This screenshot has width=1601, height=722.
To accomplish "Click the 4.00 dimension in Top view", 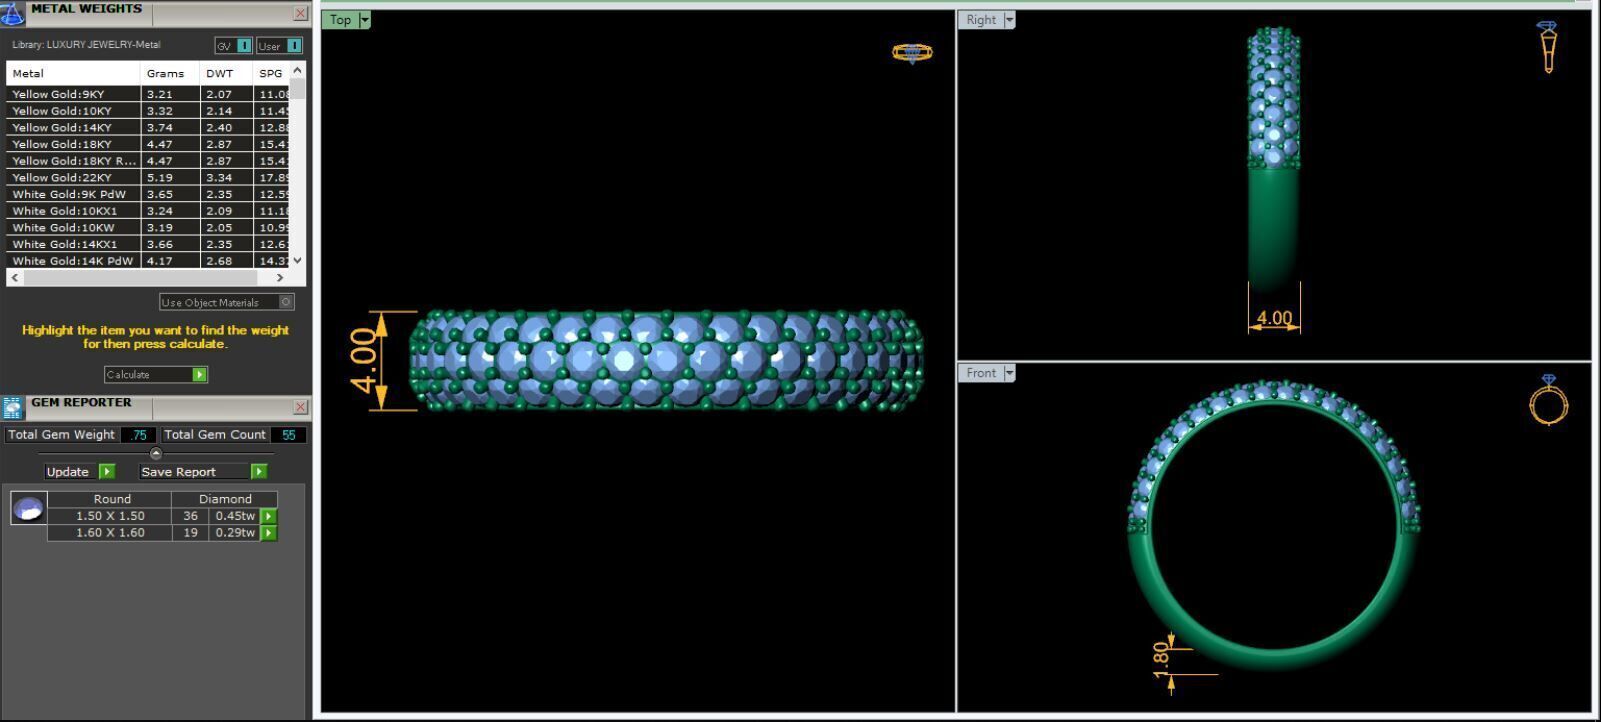I will pyautogui.click(x=365, y=361).
